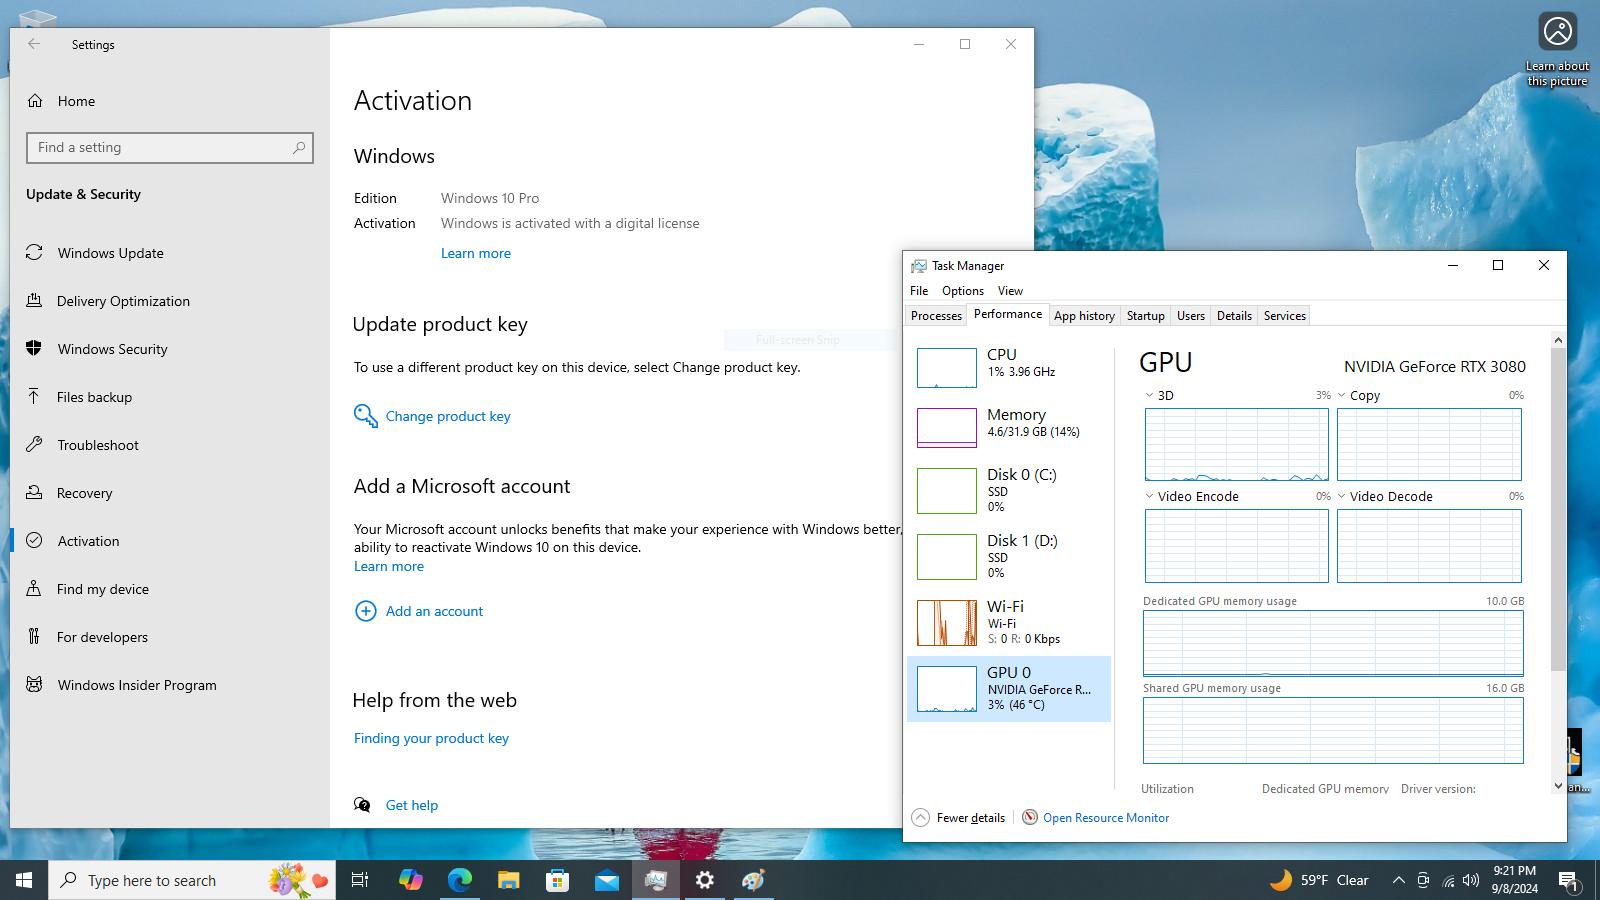
Task: Click the Activation checkmark circle icon
Action: (34, 541)
